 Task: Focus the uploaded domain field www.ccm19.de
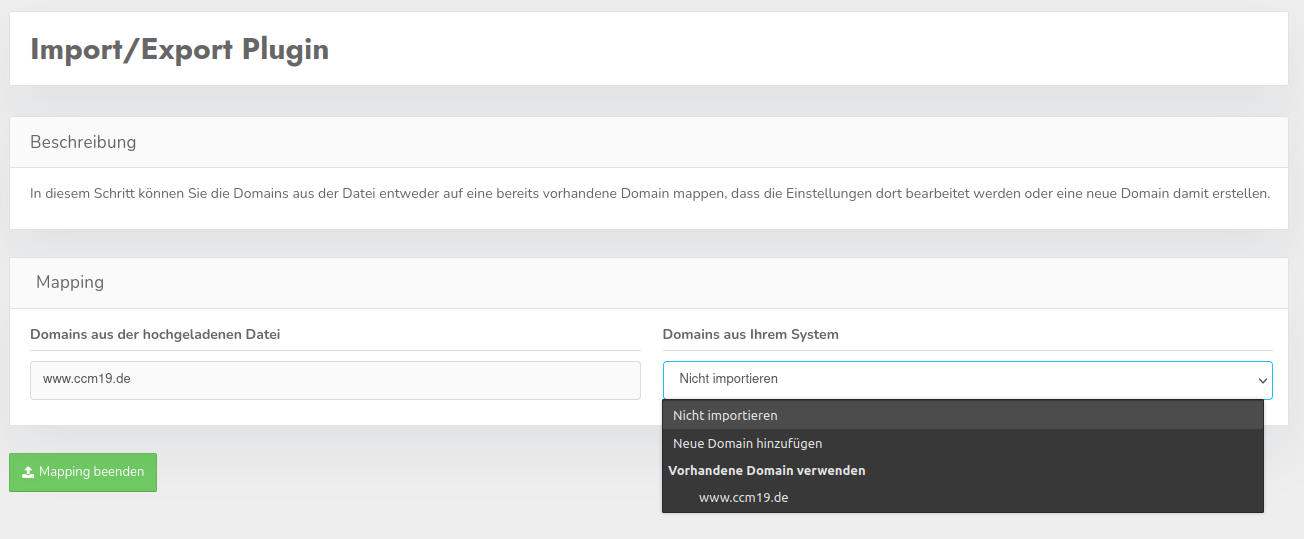tap(335, 380)
